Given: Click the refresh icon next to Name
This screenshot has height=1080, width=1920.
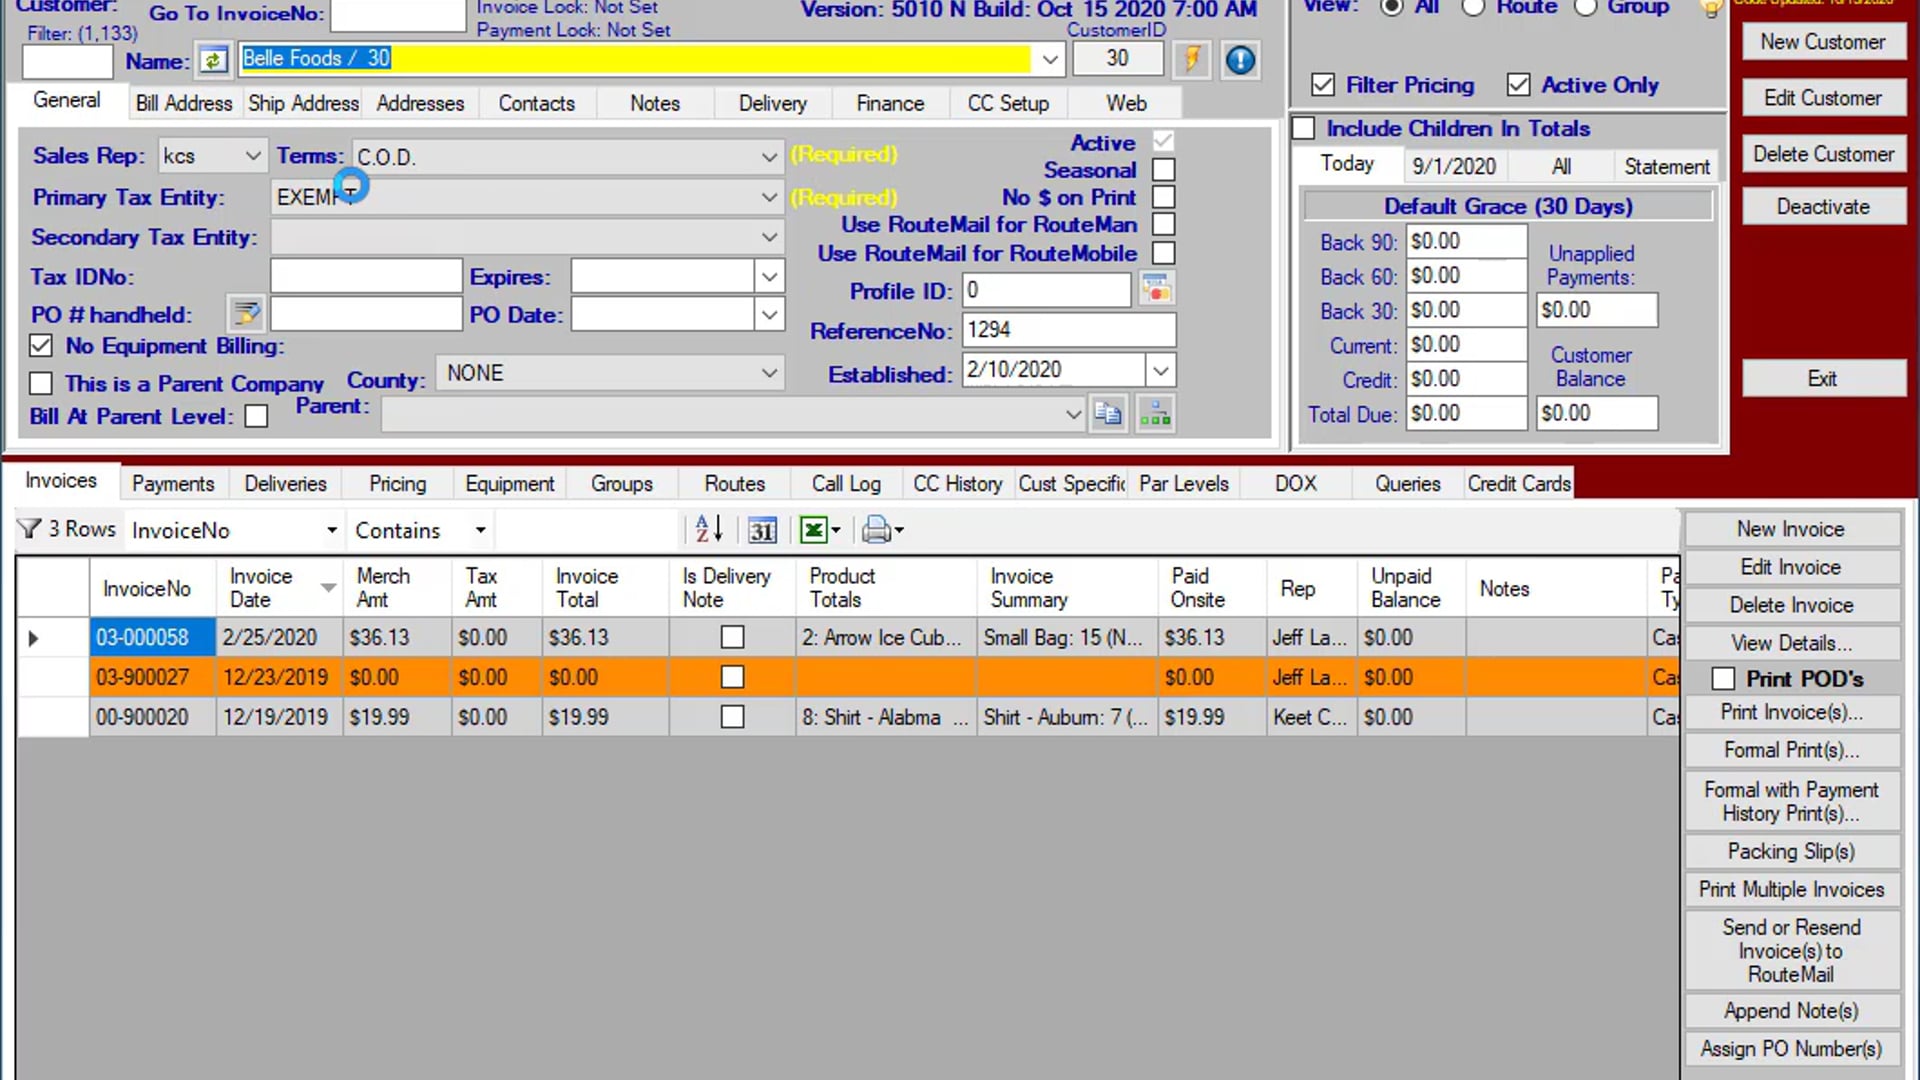Looking at the screenshot, I should 213,61.
